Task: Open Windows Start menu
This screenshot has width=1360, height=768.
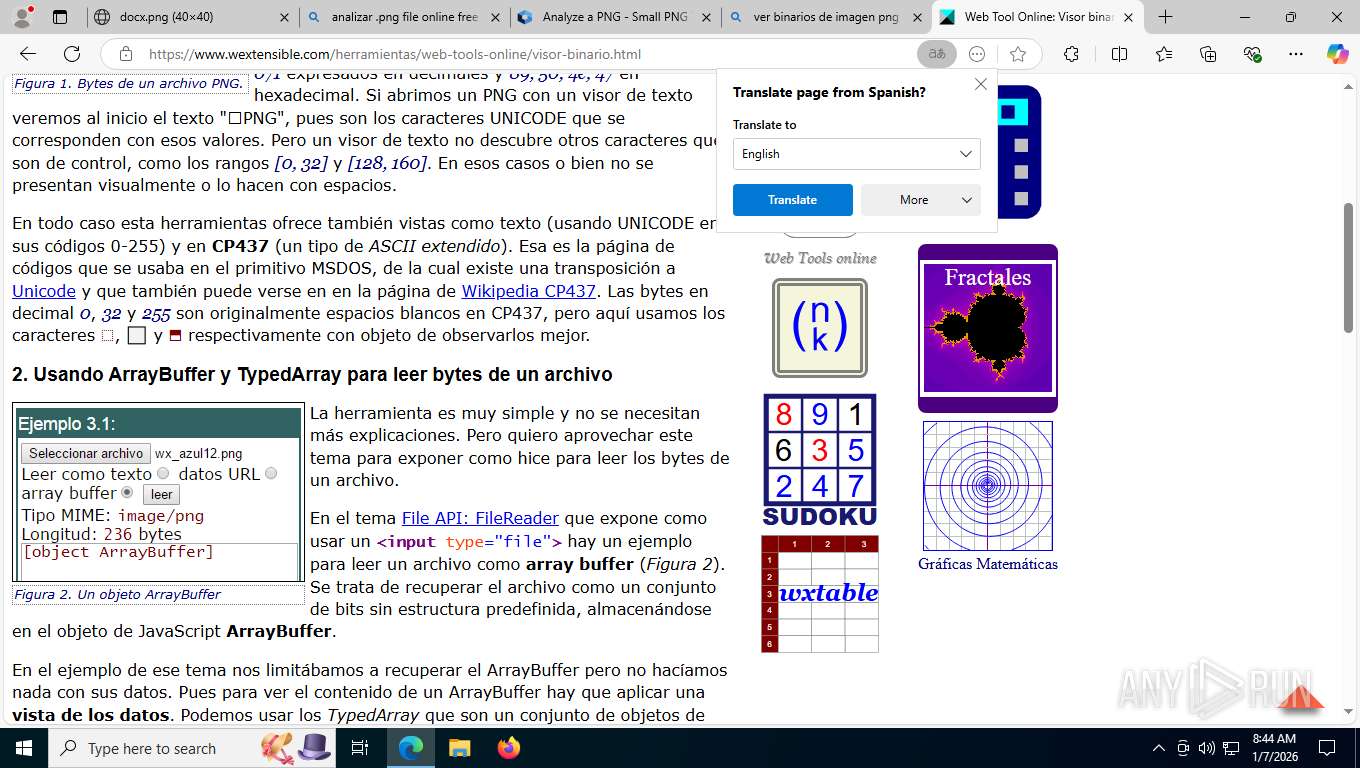Action: point(23,748)
